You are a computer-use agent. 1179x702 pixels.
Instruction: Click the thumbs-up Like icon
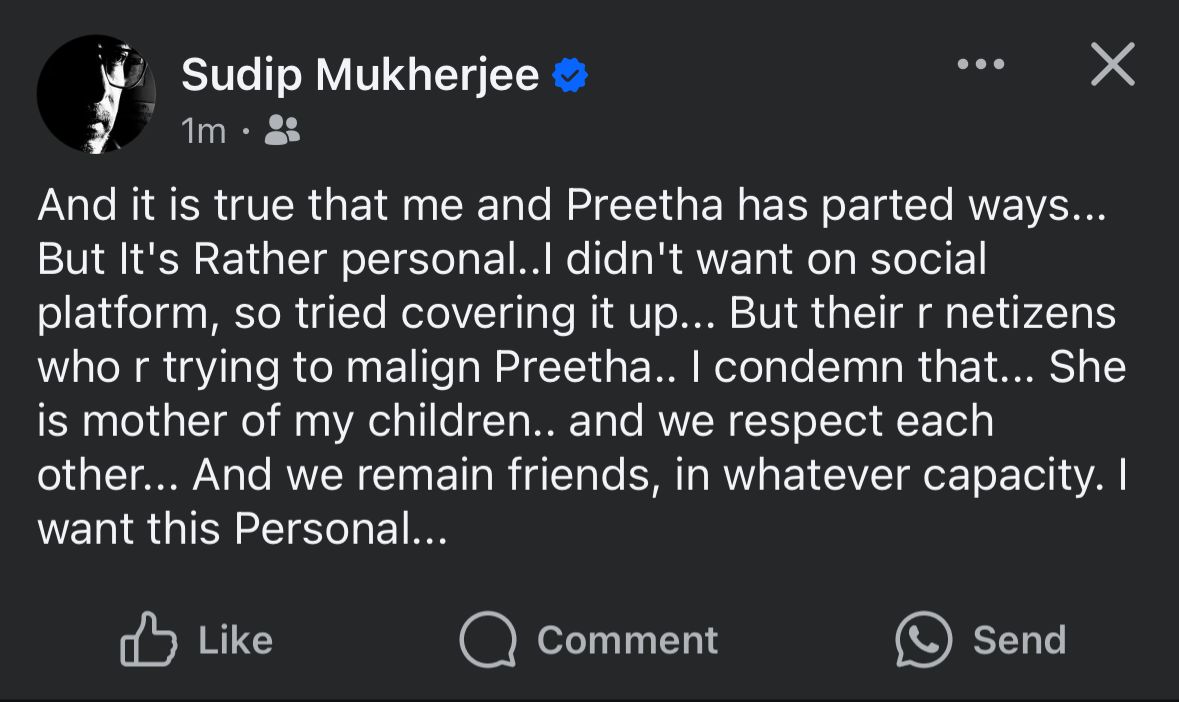tap(147, 639)
